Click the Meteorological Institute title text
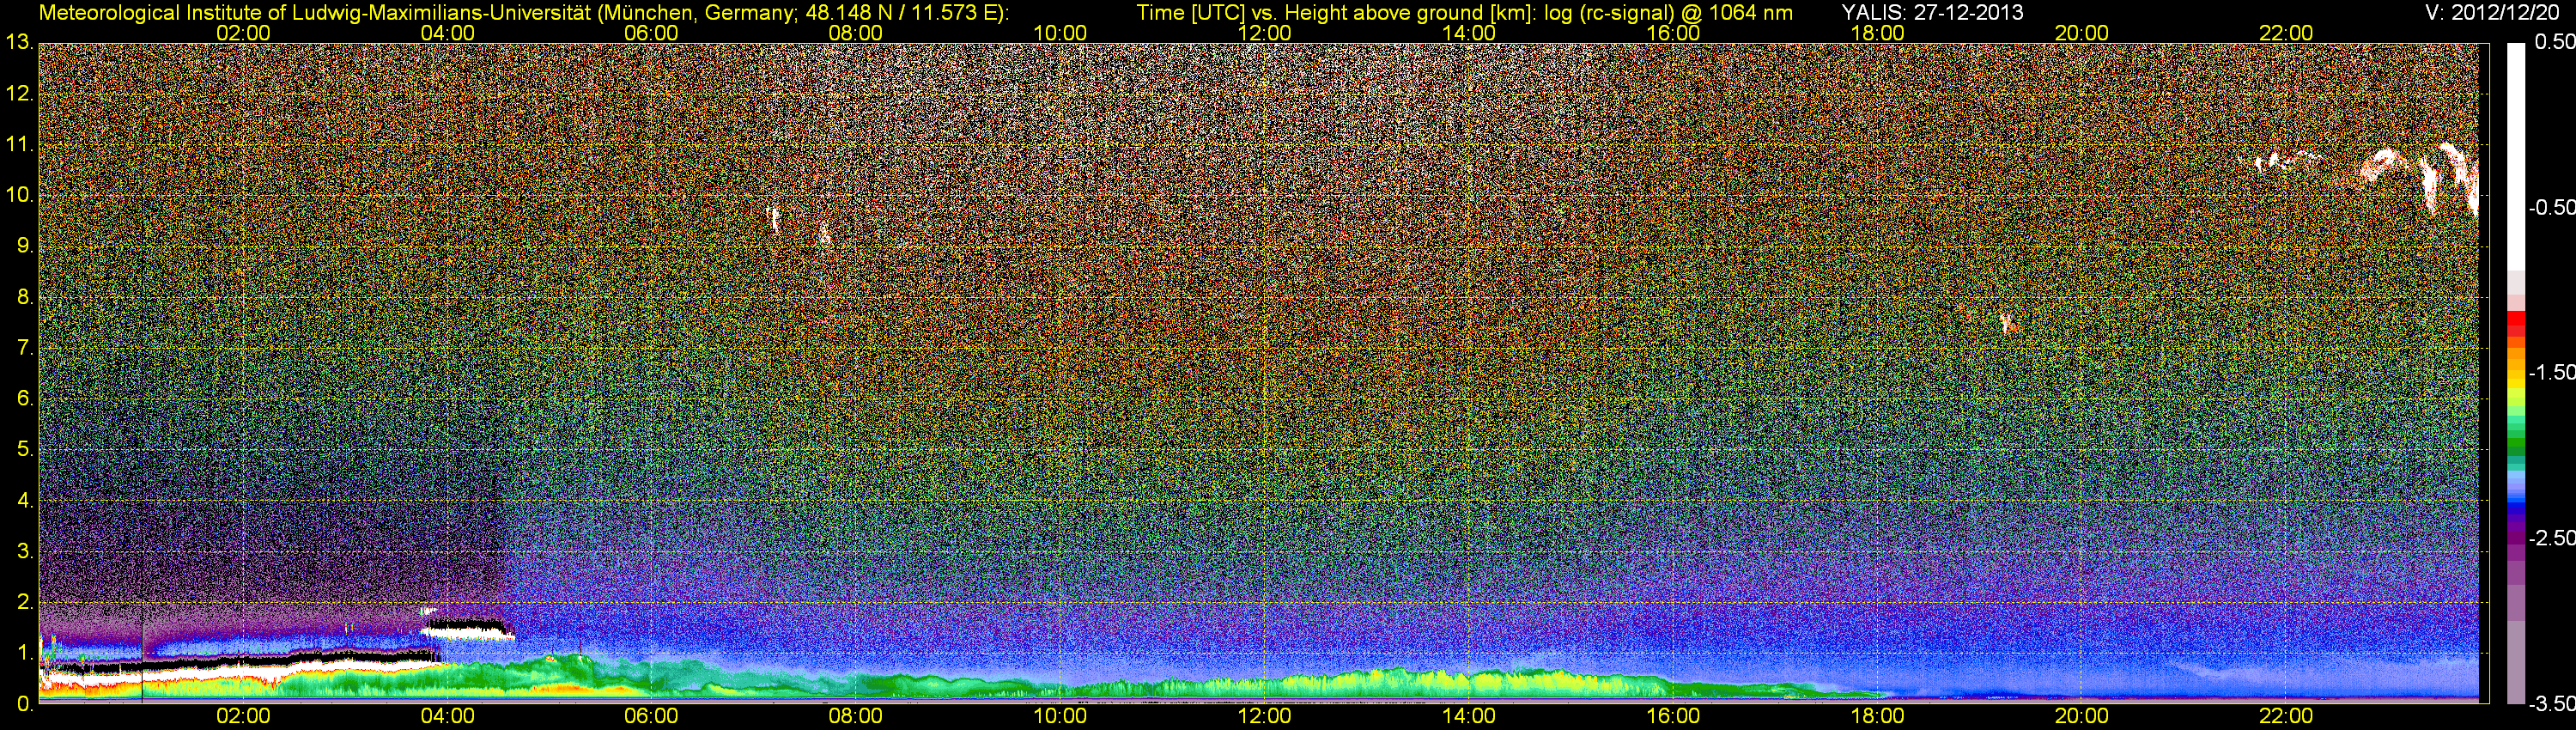The width and height of the screenshot is (2576, 730). pyautogui.click(x=524, y=12)
